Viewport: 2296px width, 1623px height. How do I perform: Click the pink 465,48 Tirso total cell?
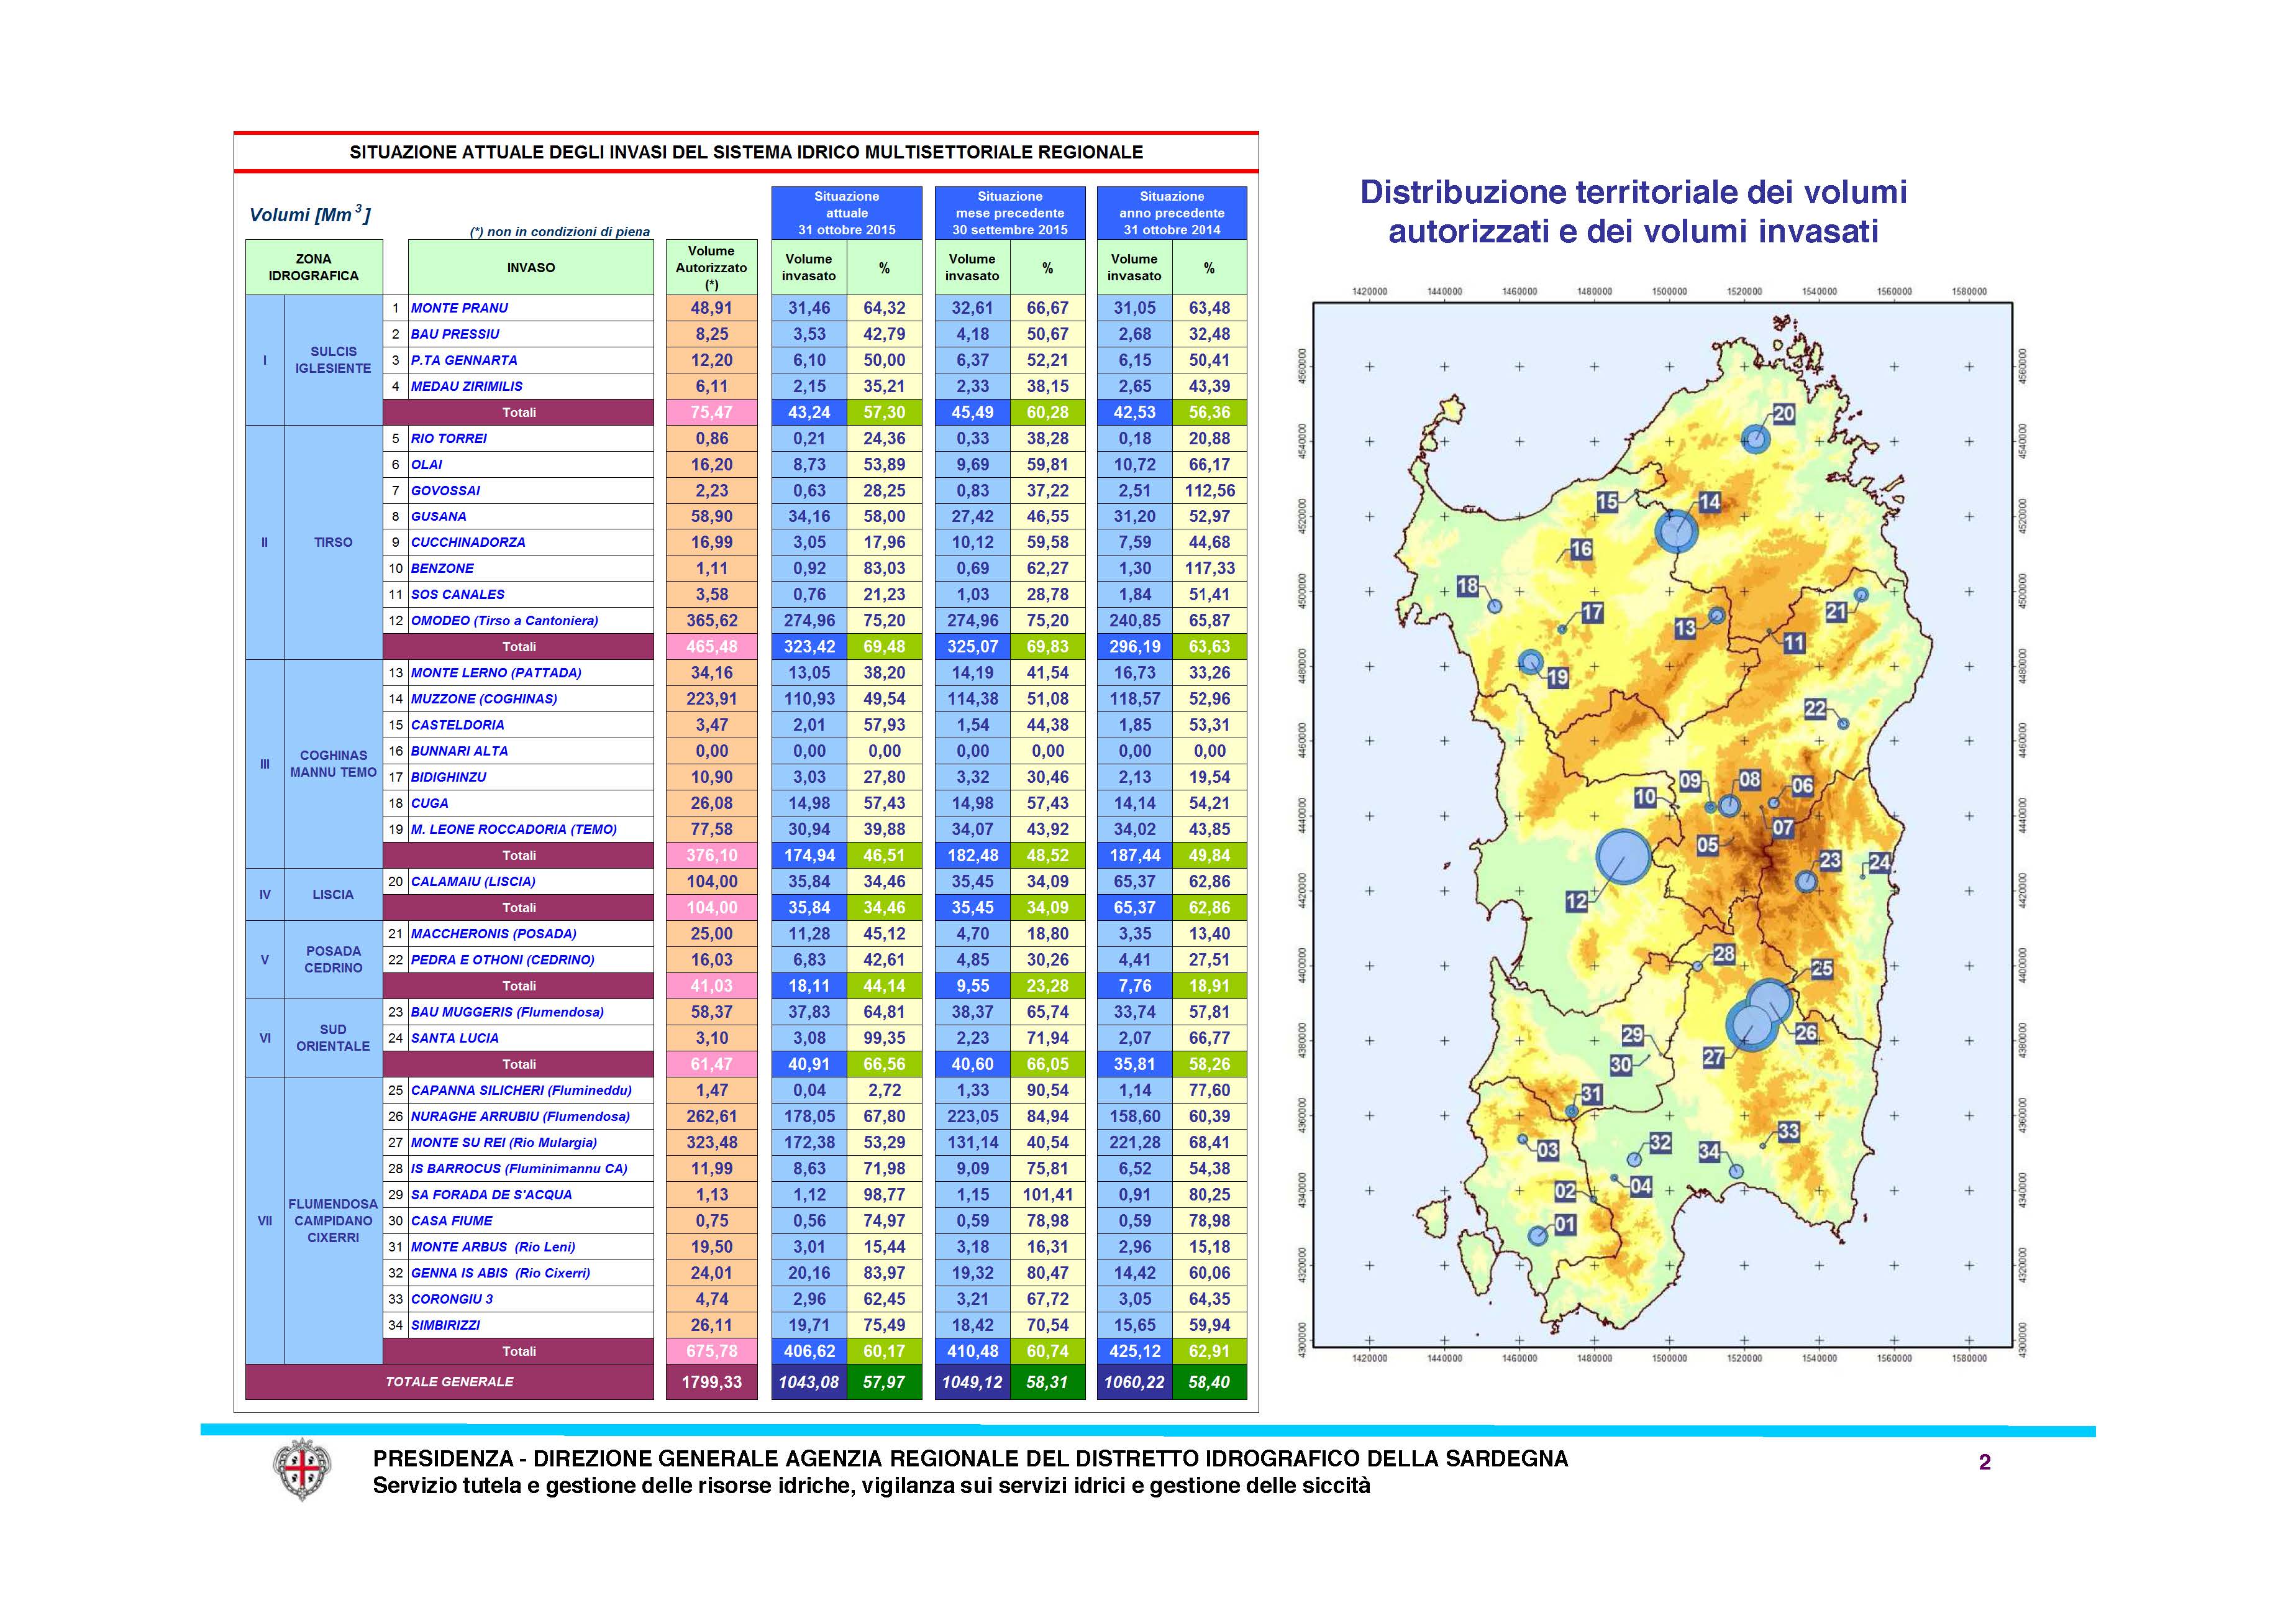tap(711, 646)
